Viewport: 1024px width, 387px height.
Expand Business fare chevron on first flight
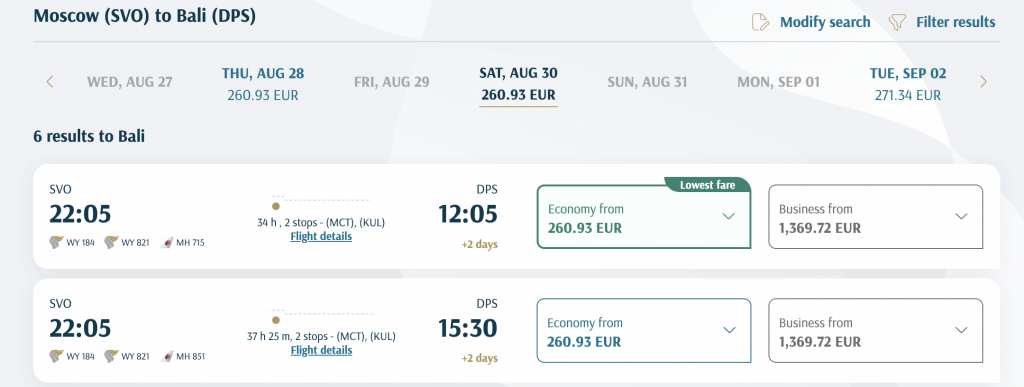coord(961,217)
